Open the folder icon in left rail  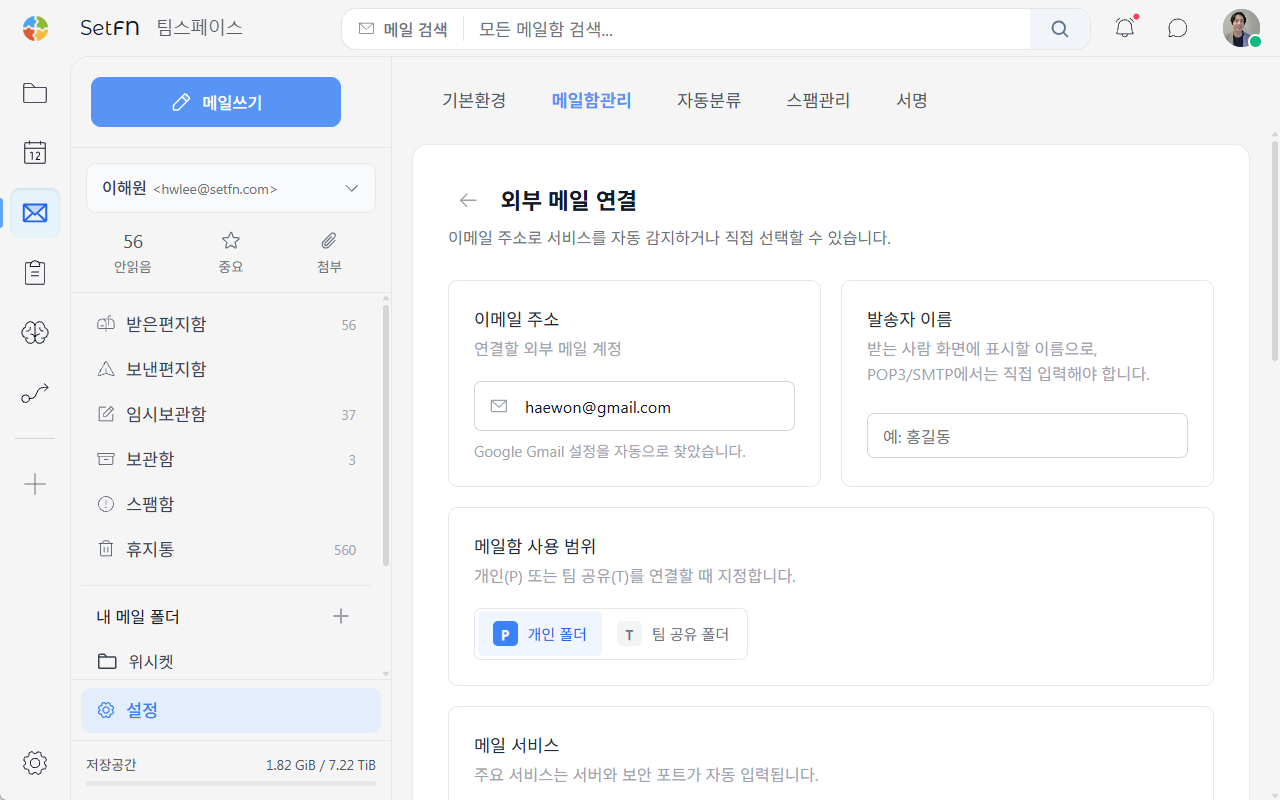(35, 93)
